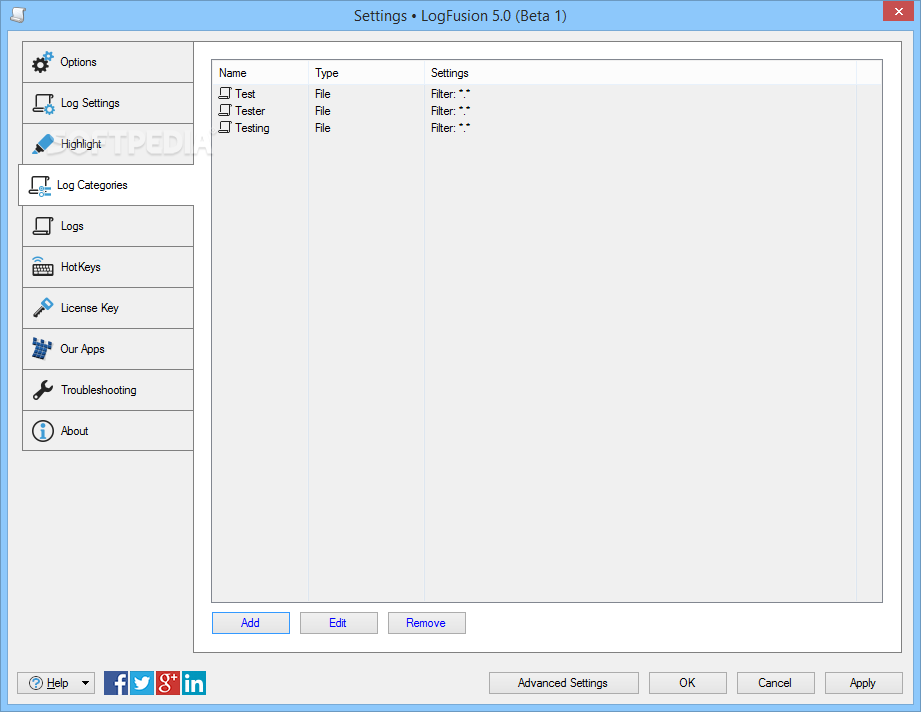Image resolution: width=921 pixels, height=712 pixels.
Task: Click the License Key icon
Action: [x=43, y=308]
